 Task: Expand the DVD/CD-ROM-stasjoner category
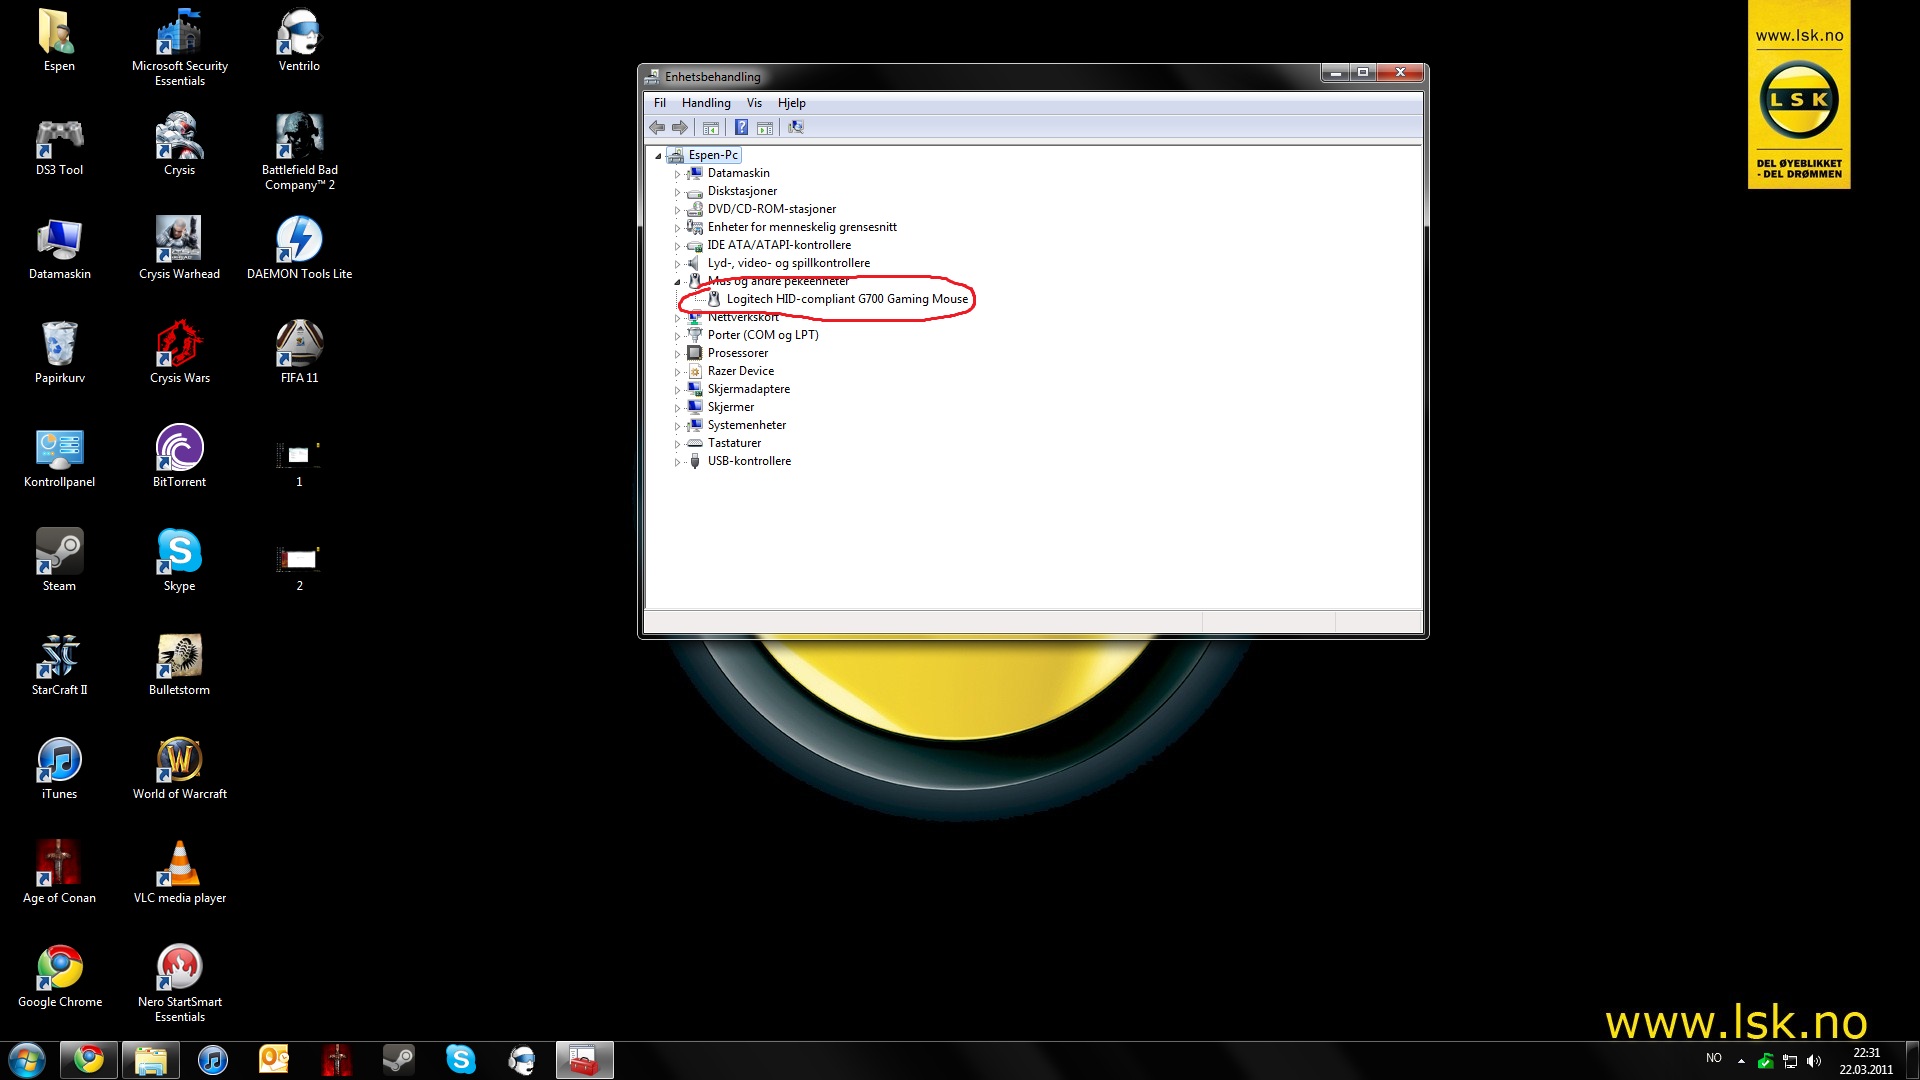click(x=677, y=210)
